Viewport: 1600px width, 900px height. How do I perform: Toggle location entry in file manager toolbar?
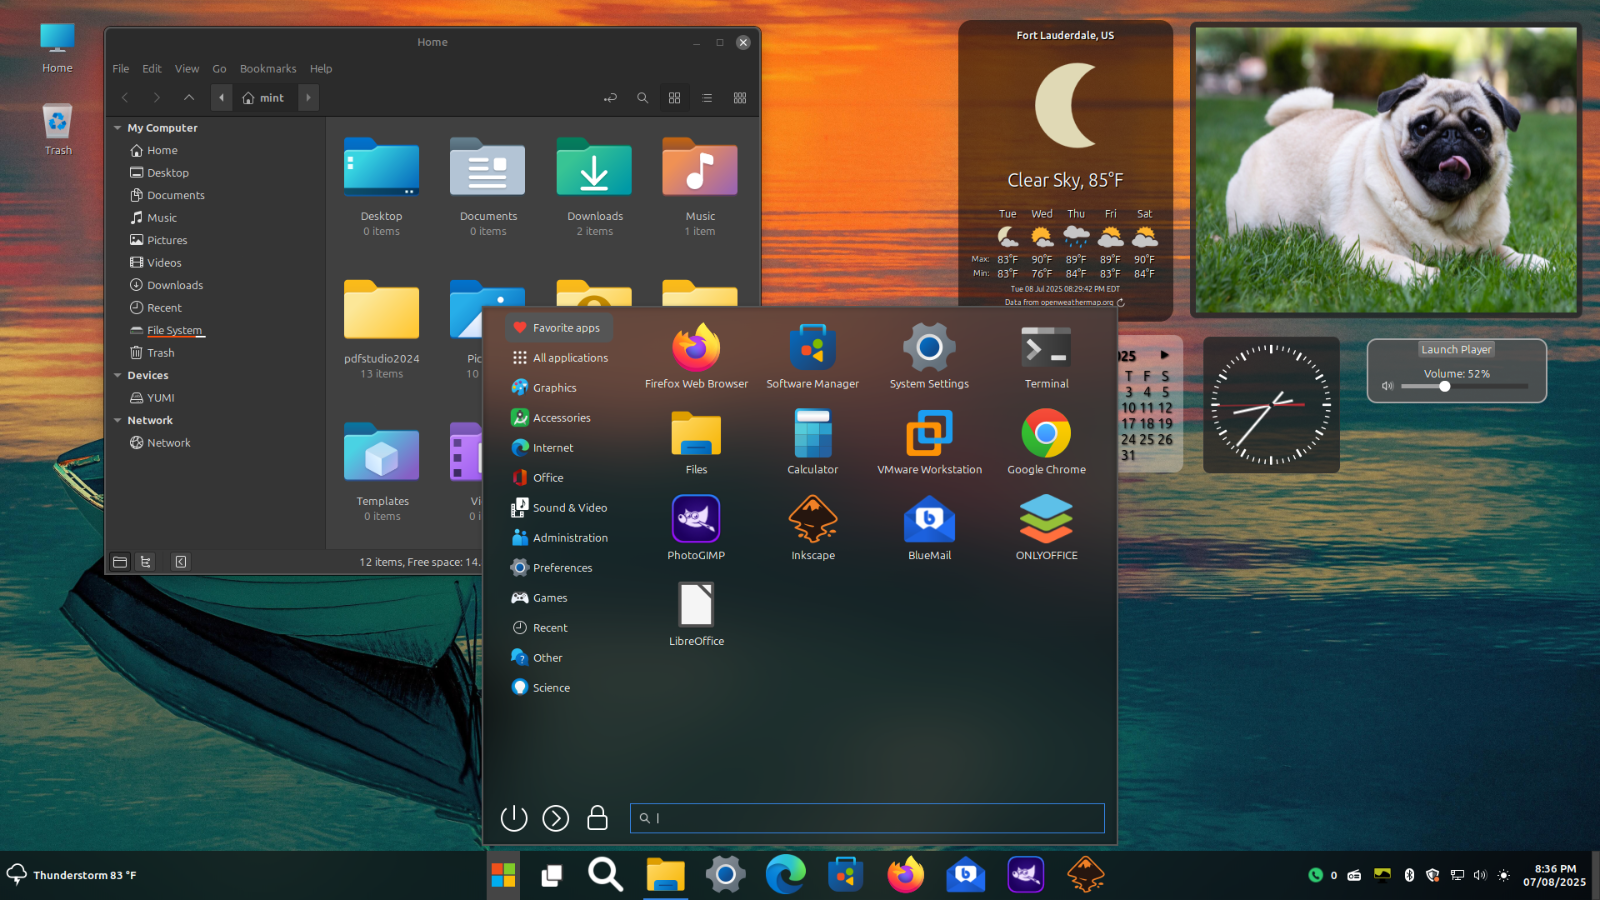coord(610,98)
